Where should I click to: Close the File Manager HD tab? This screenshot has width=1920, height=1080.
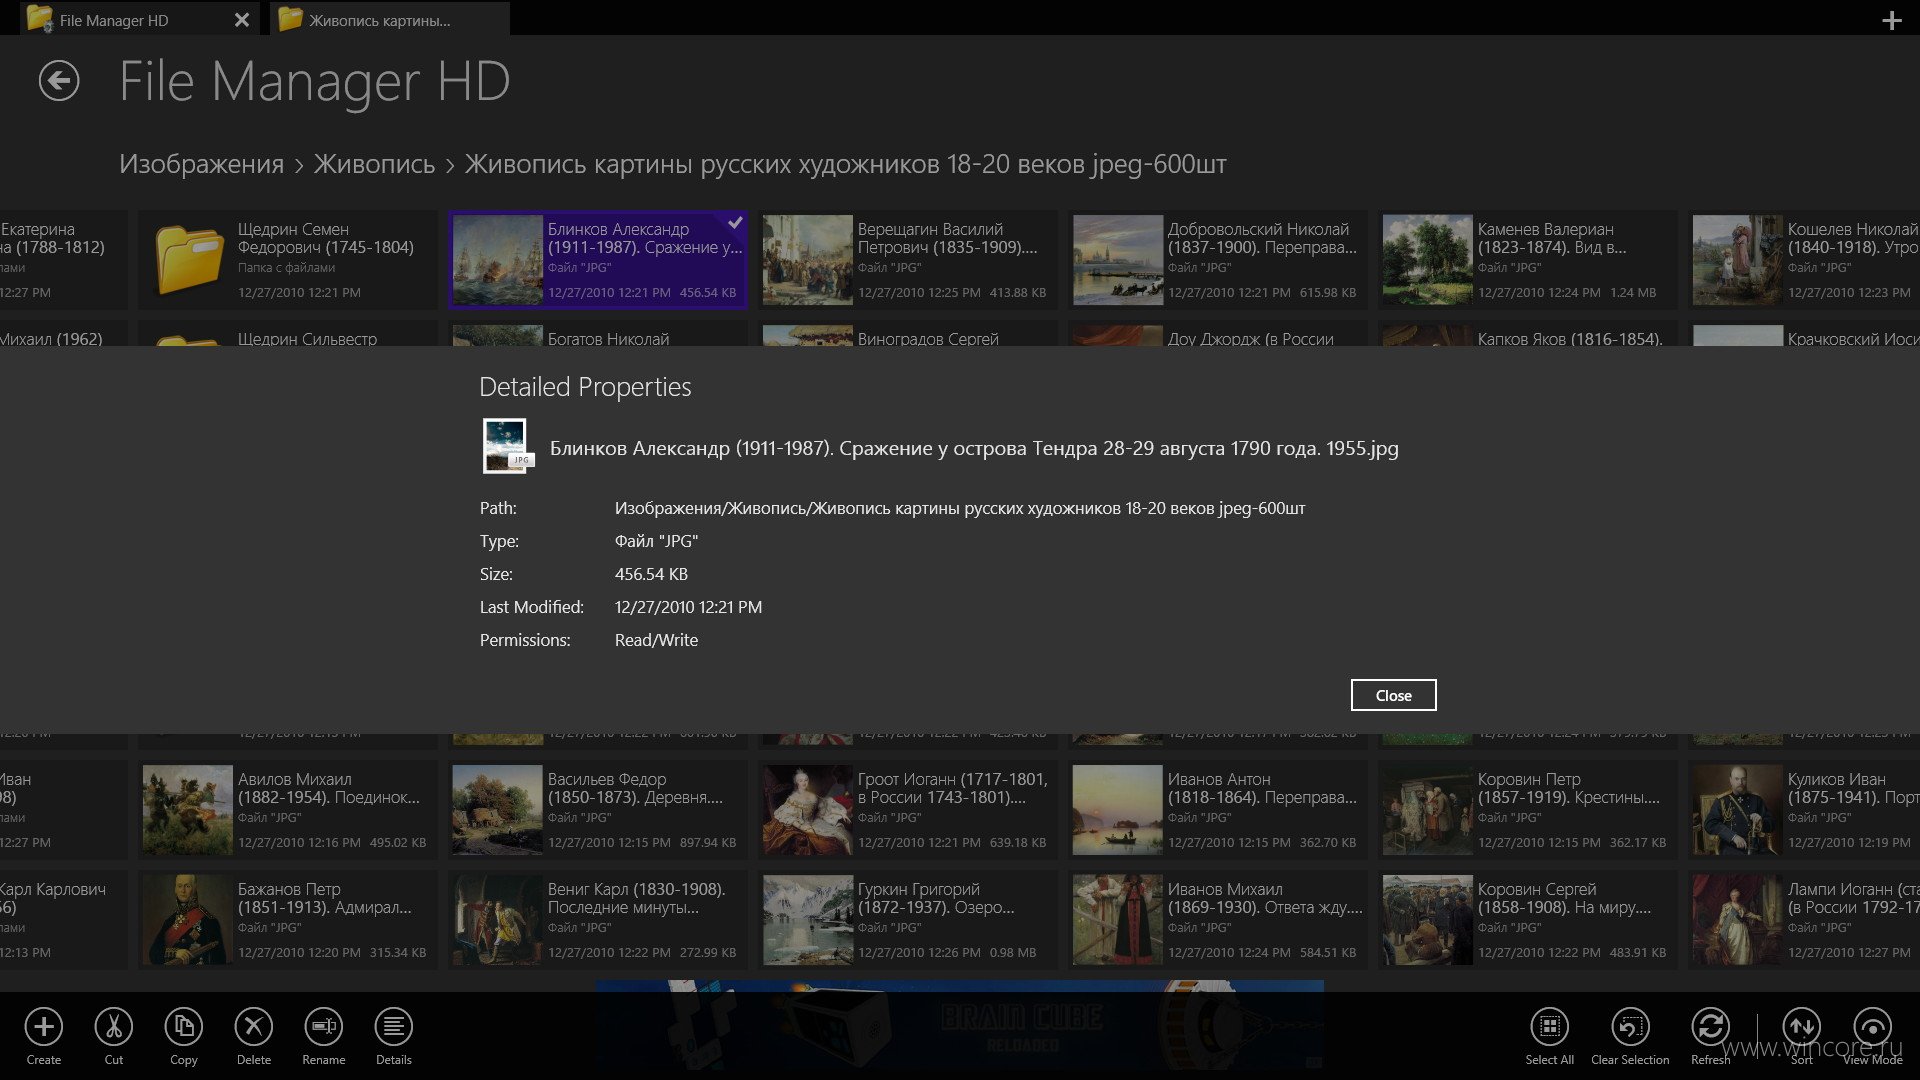[x=241, y=20]
